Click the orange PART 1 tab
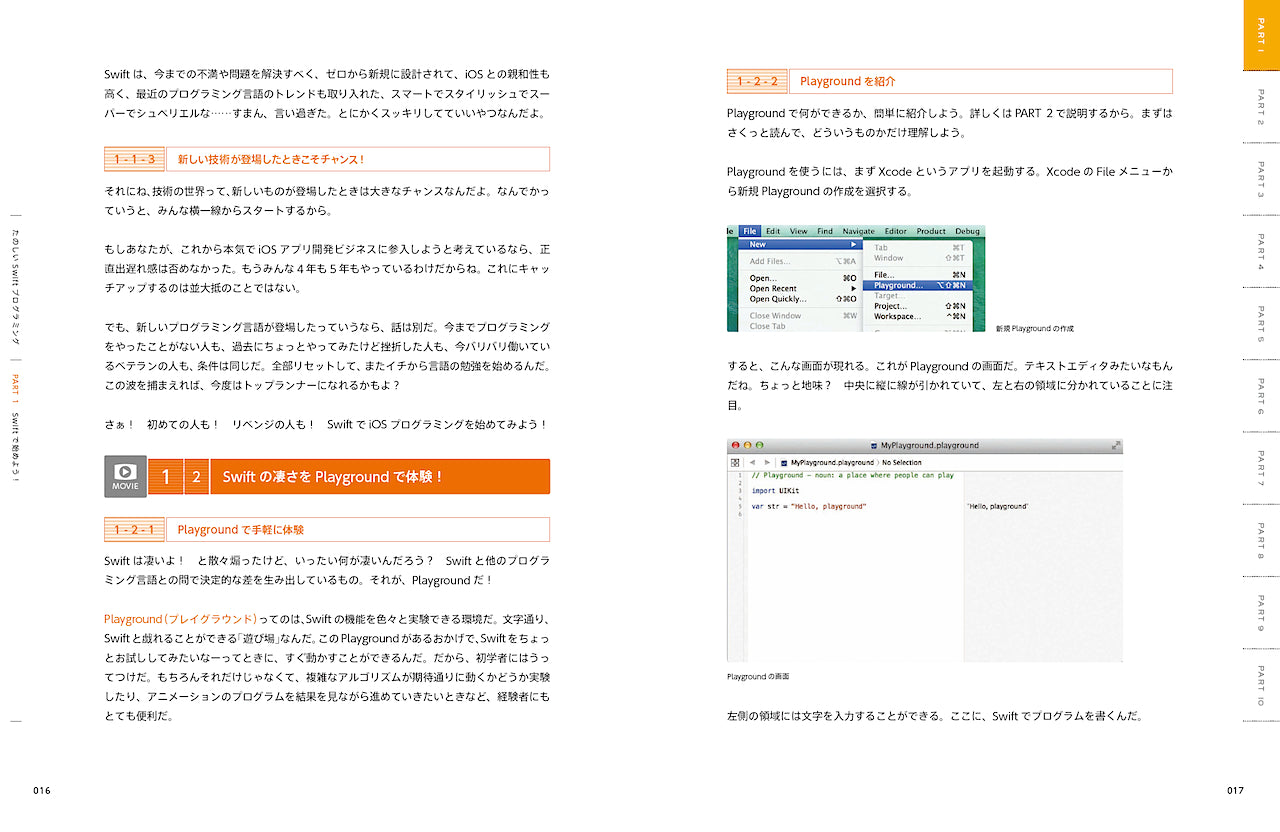This screenshot has width=1280, height=832. coord(1261,35)
